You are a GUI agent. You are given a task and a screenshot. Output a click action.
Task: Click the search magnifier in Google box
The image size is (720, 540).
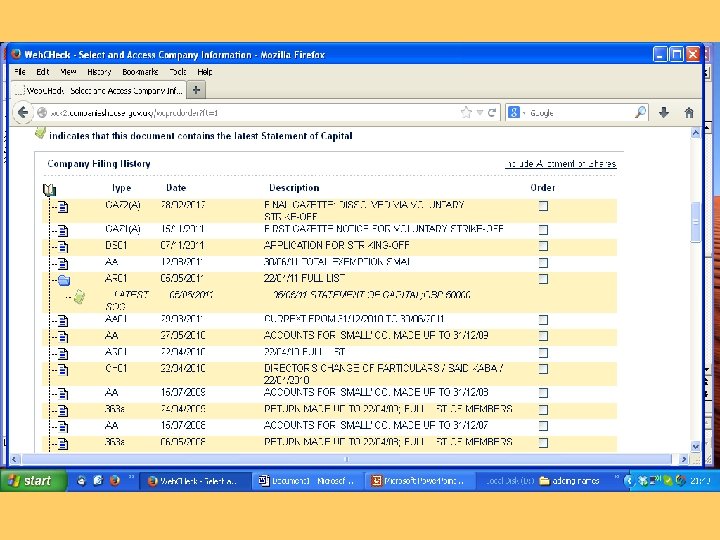pyautogui.click(x=640, y=112)
